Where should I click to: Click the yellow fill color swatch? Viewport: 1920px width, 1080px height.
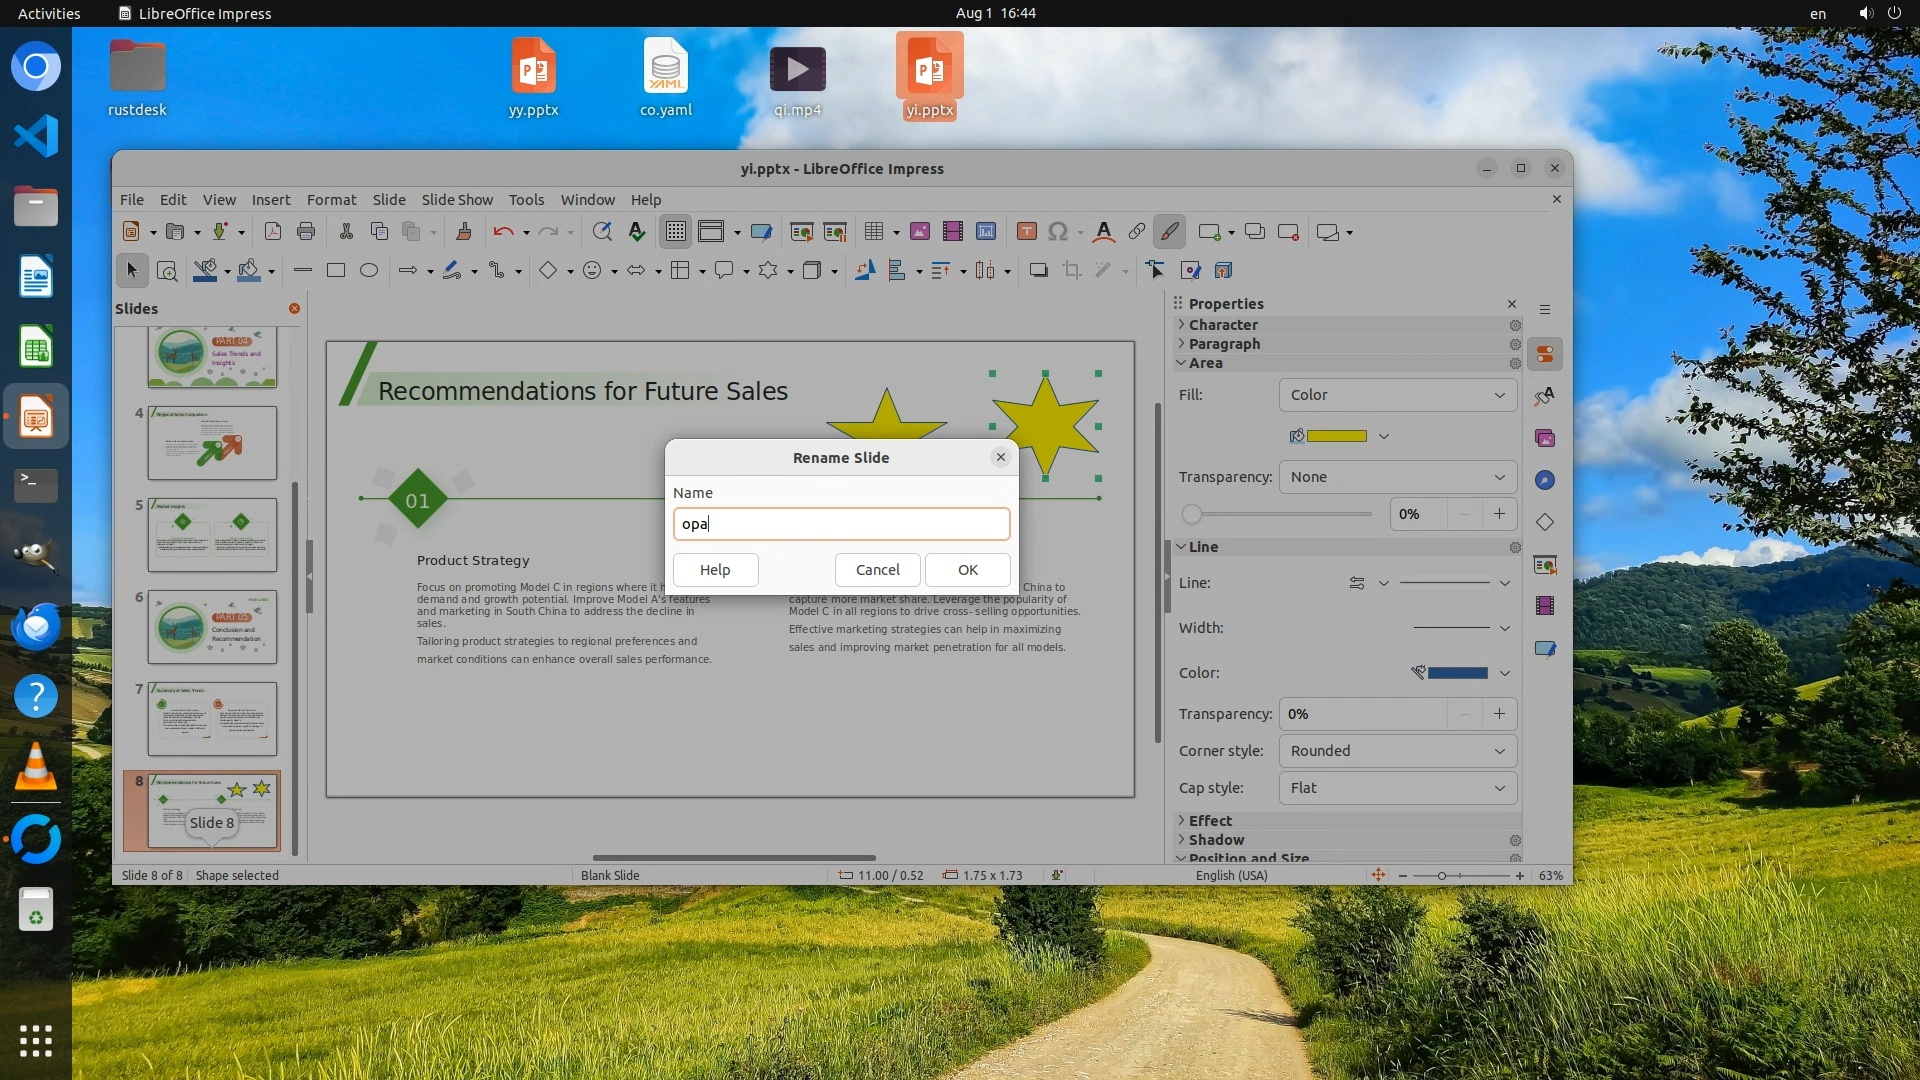1336,436
